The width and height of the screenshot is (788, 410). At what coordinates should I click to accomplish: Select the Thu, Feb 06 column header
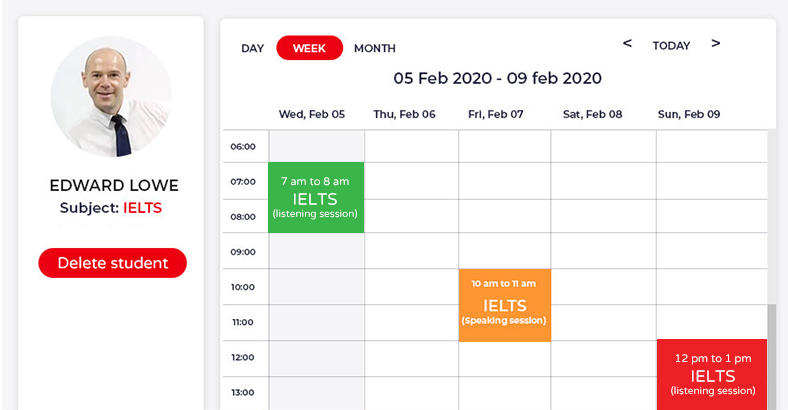[404, 114]
